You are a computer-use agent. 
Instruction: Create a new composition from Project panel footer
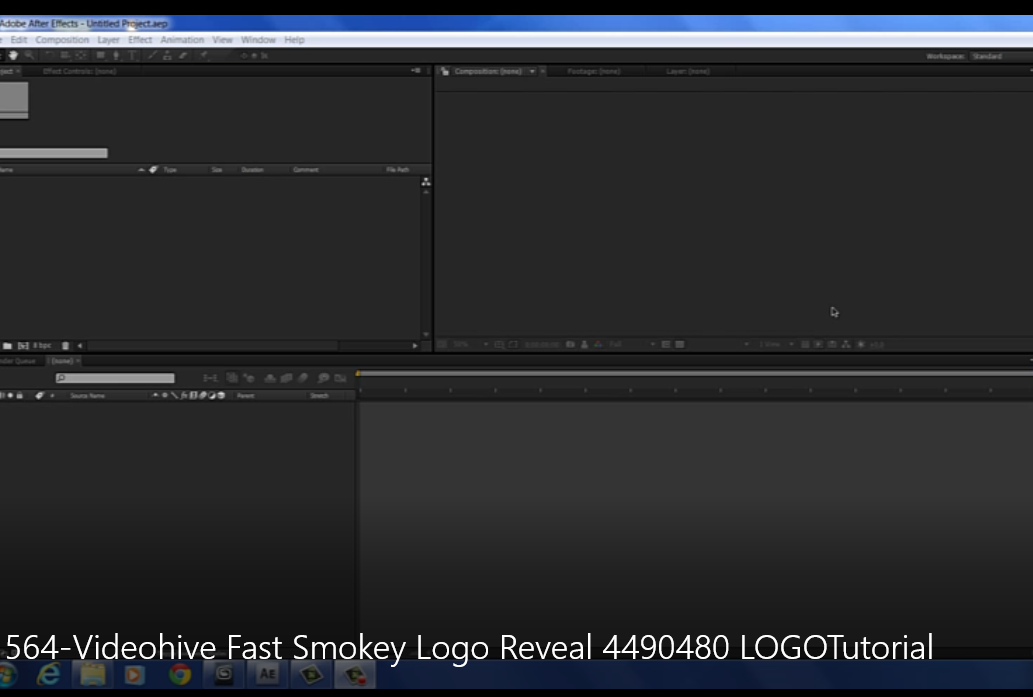pyautogui.click(x=23, y=346)
